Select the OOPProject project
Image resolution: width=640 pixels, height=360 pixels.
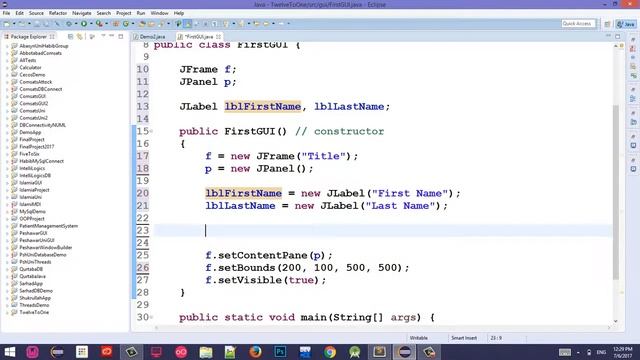pos(31,219)
